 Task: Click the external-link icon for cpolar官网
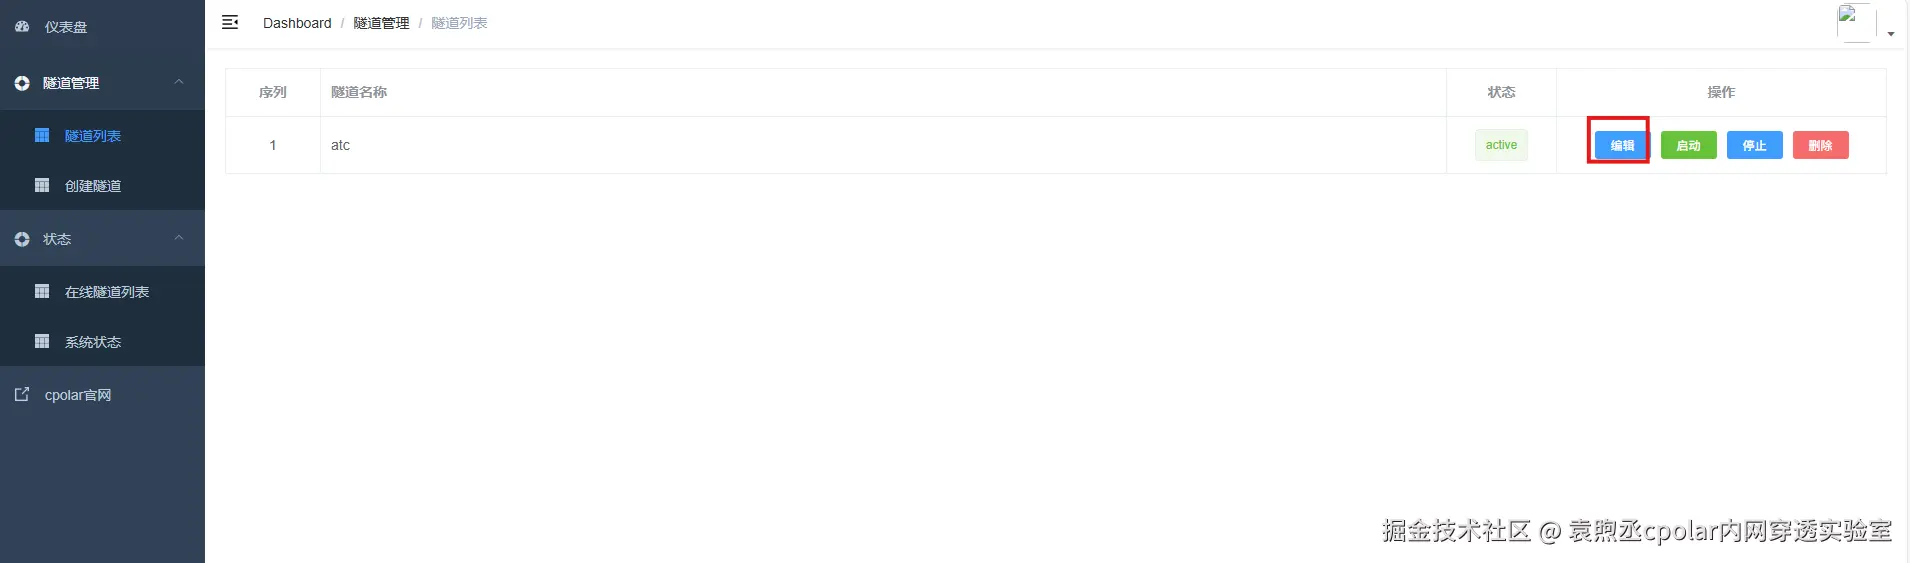[x=22, y=394]
